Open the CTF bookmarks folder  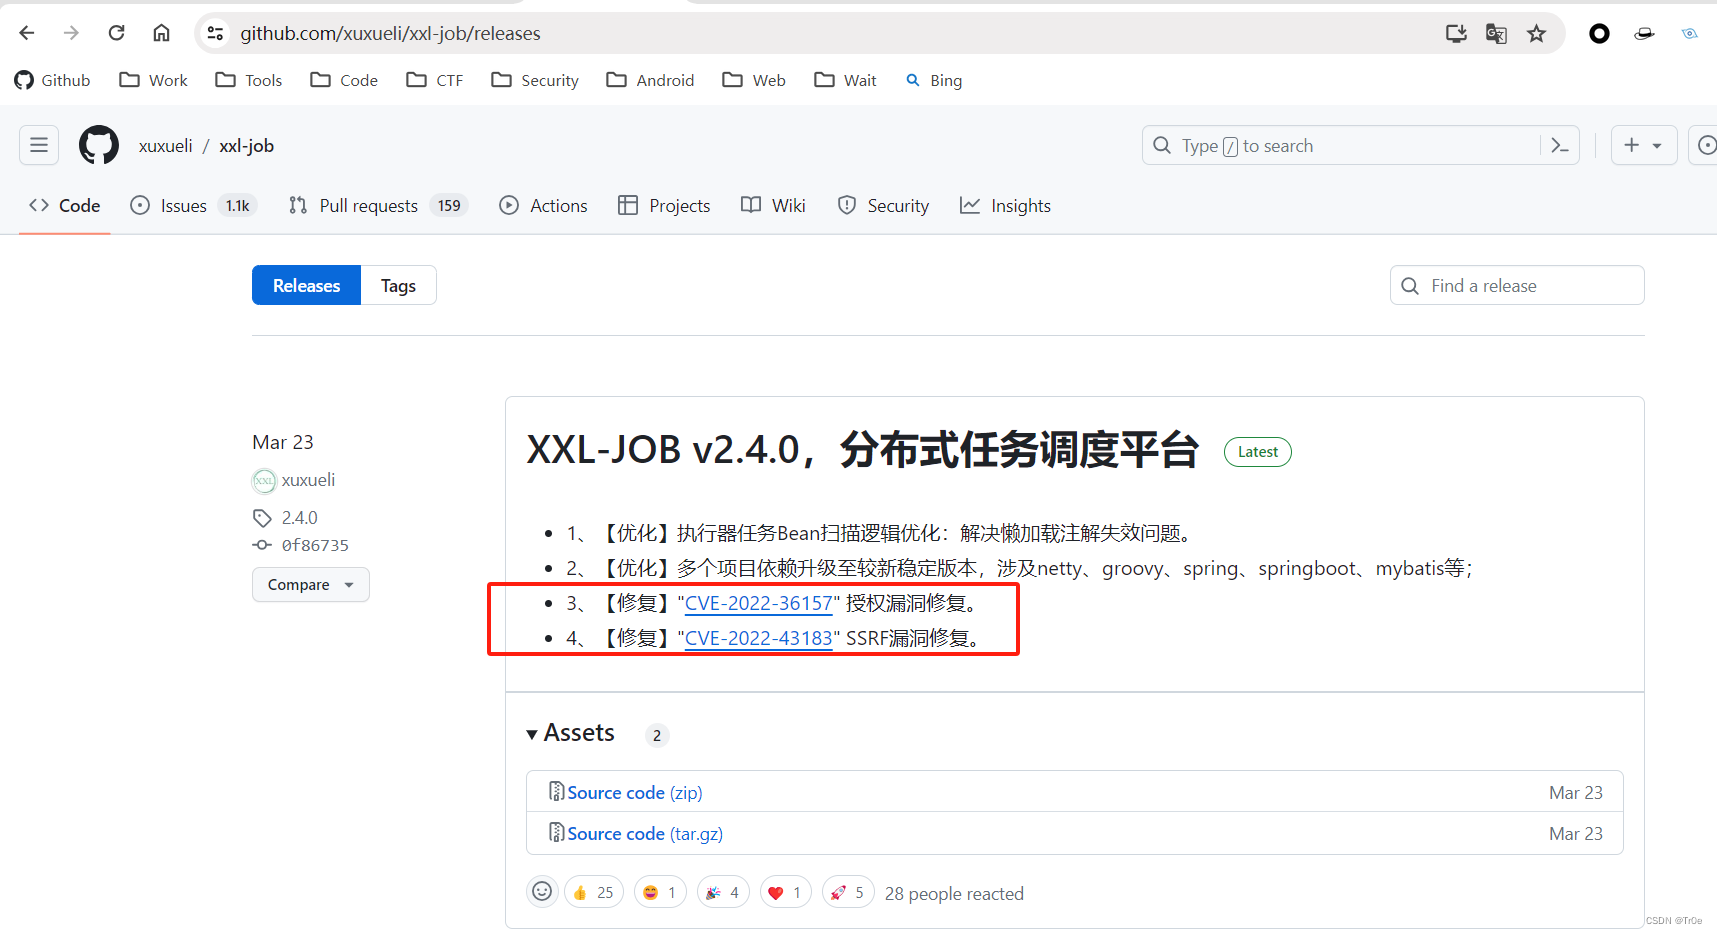(x=435, y=80)
